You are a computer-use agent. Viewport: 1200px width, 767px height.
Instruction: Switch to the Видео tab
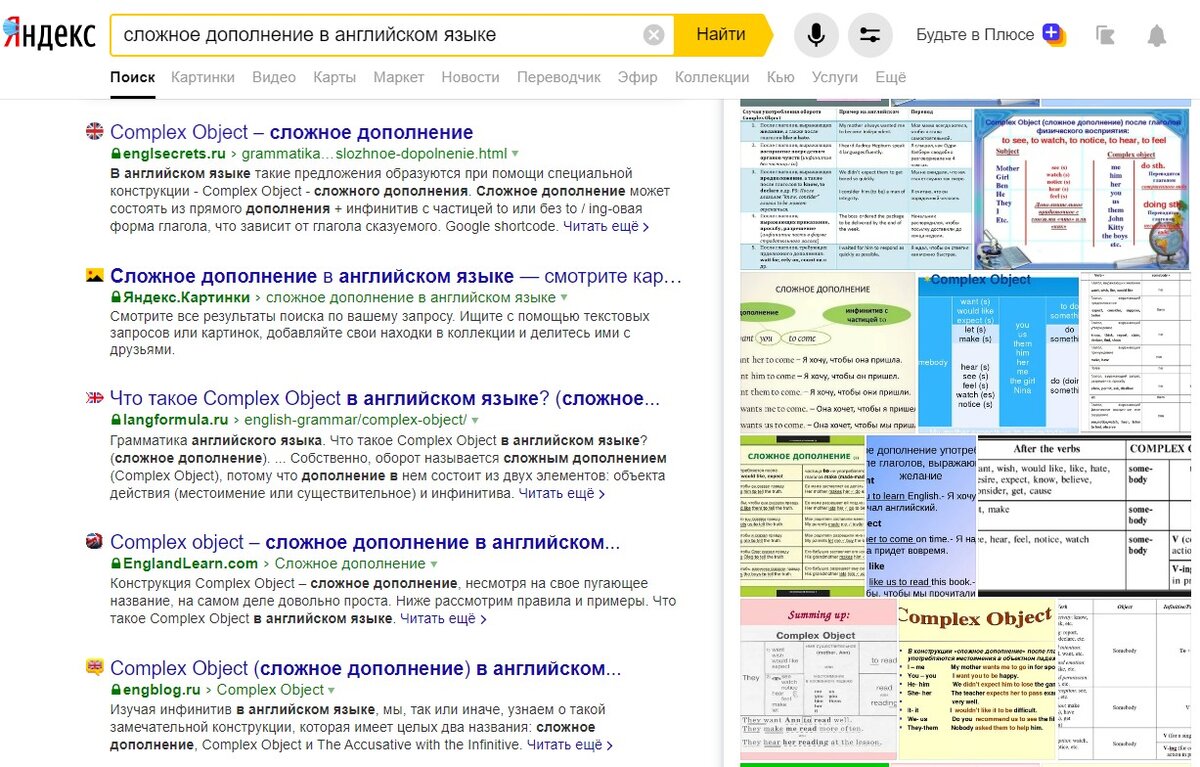click(274, 77)
